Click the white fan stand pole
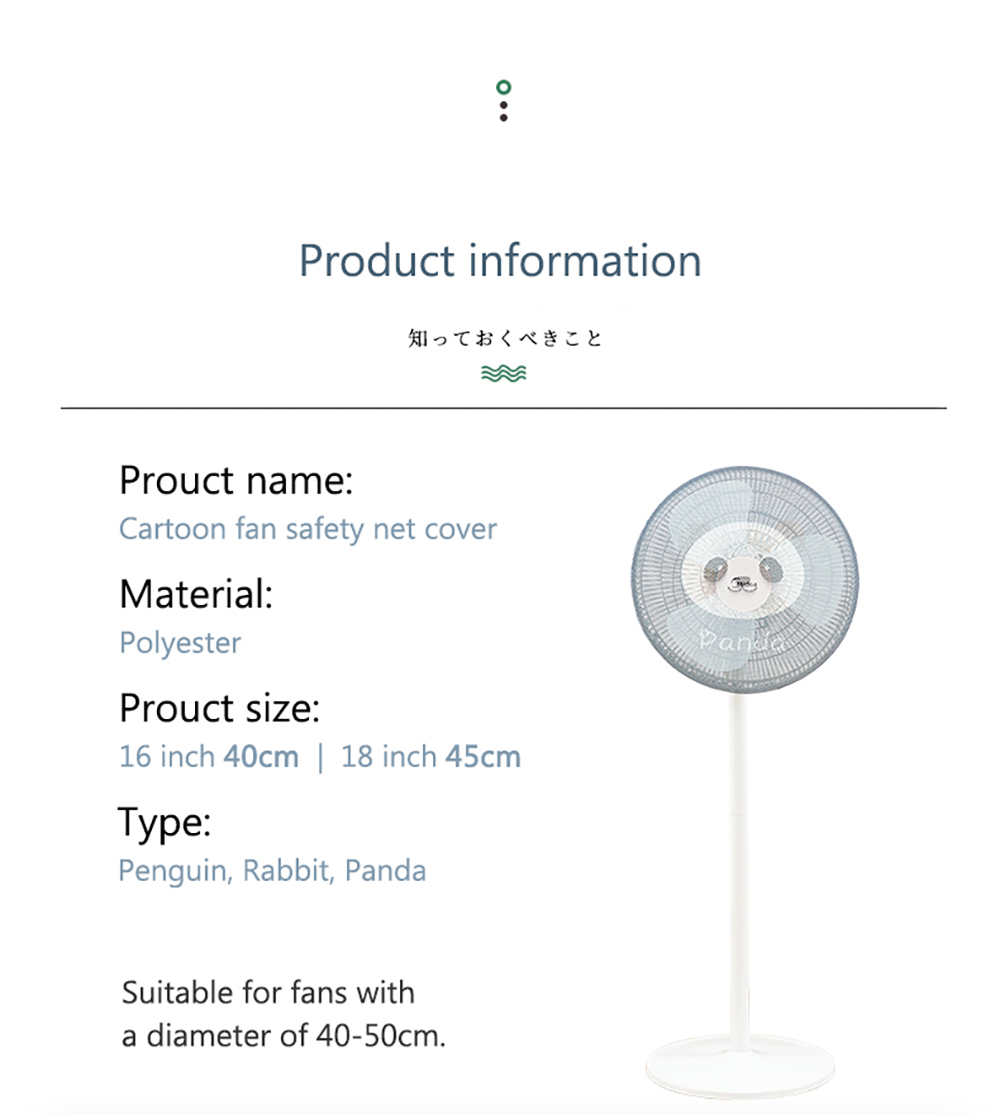The image size is (1000, 1114). (x=739, y=868)
